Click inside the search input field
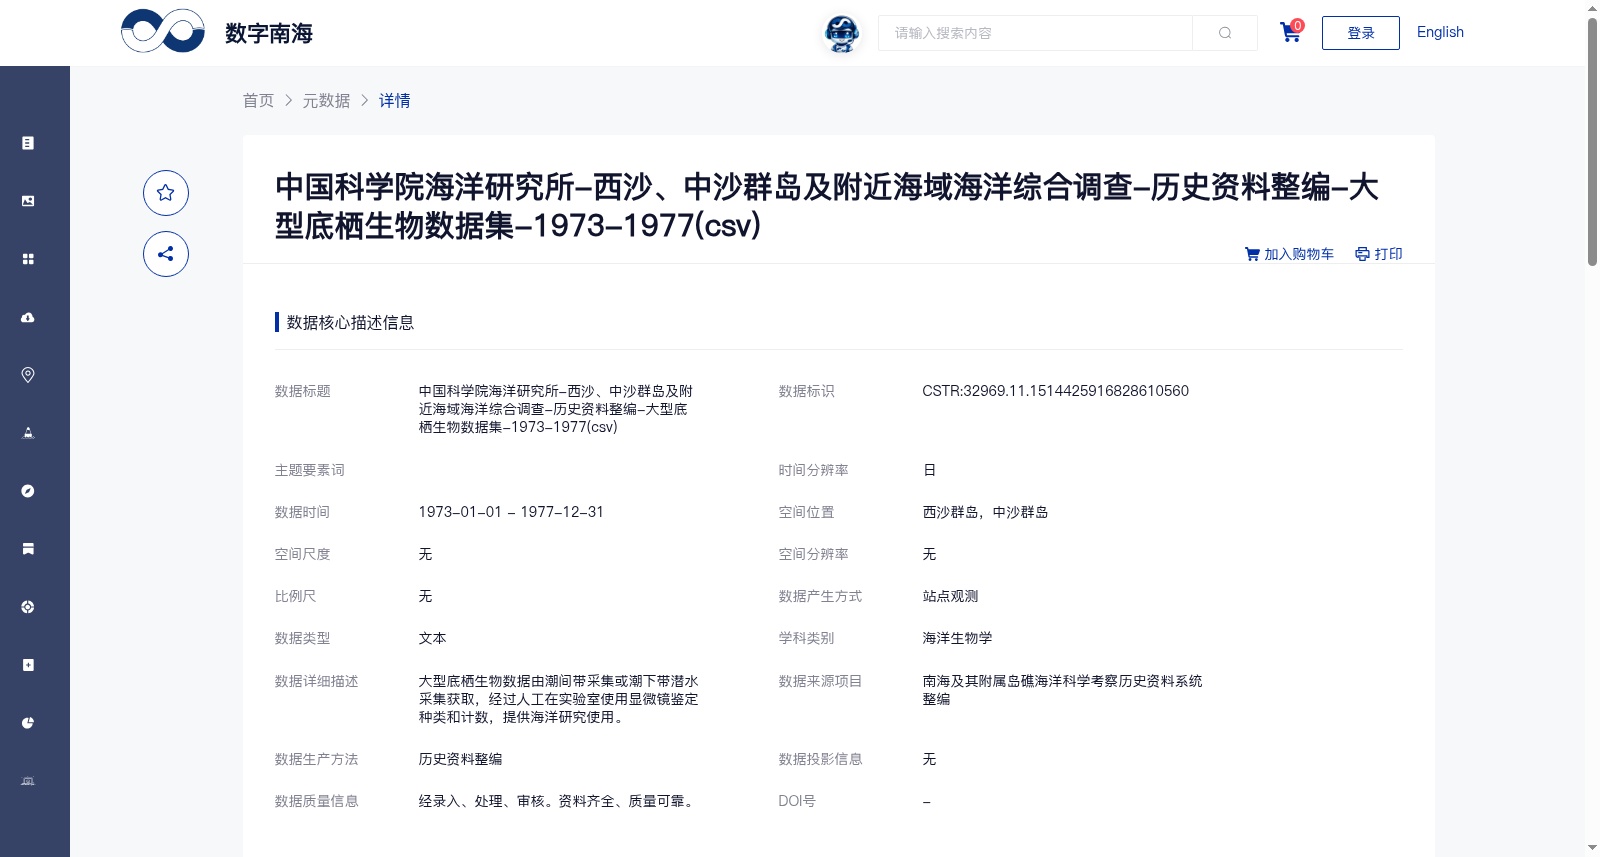Viewport: 1600px width, 857px height. pos(1036,33)
